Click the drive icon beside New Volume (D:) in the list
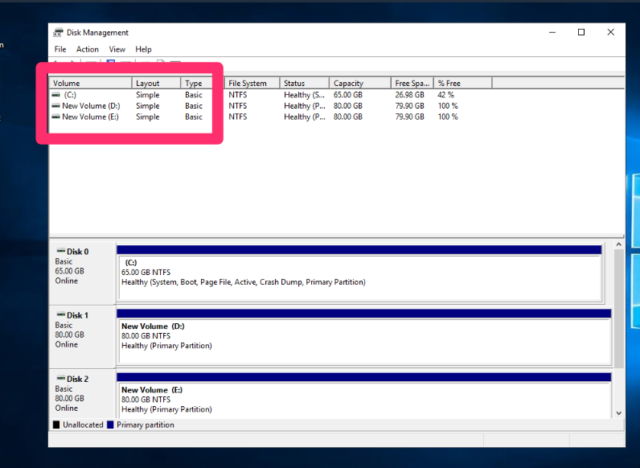This screenshot has width=640, height=468. tap(56, 106)
